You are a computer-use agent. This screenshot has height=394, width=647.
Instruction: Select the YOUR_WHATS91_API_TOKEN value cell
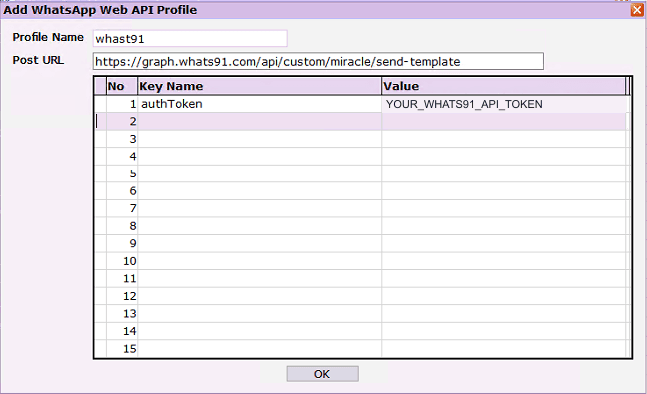[504, 104]
